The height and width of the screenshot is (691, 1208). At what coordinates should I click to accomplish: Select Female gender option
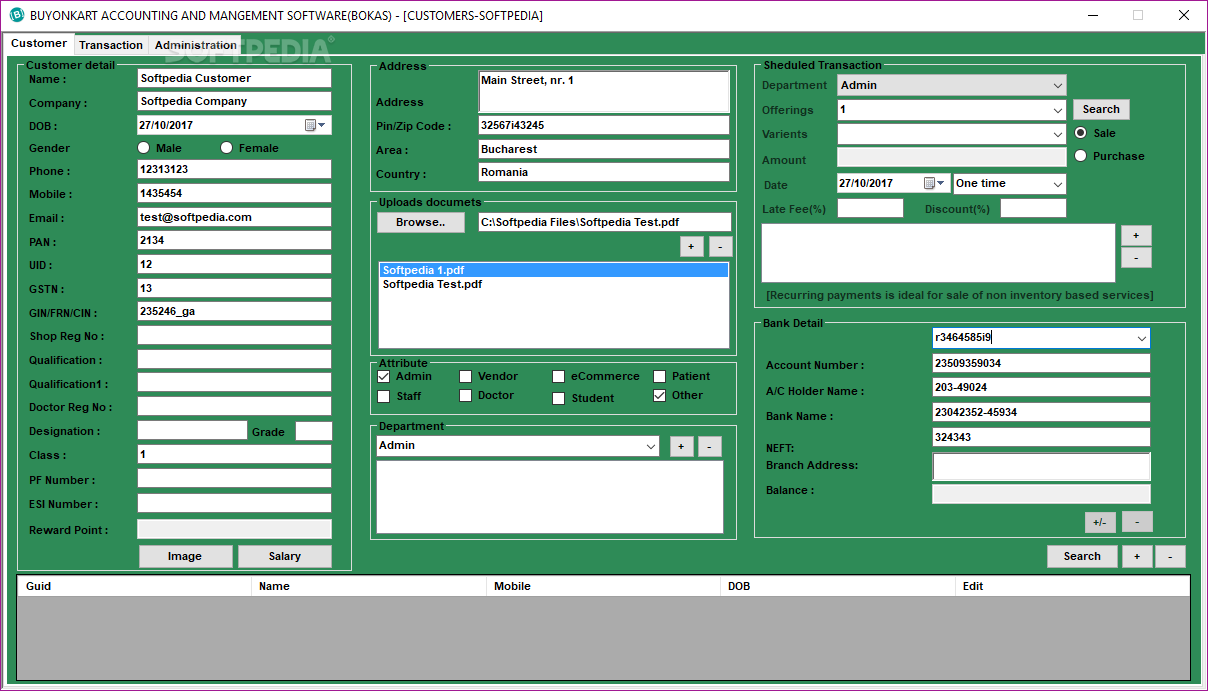click(x=227, y=148)
